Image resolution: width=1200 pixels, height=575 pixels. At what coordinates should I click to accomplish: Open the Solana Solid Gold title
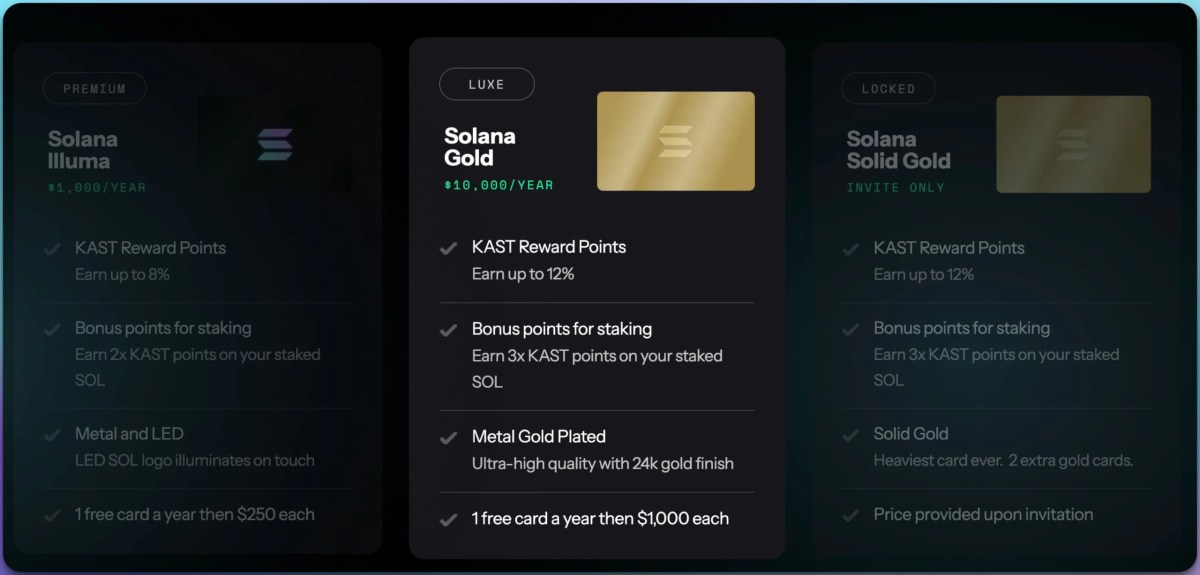click(x=898, y=150)
